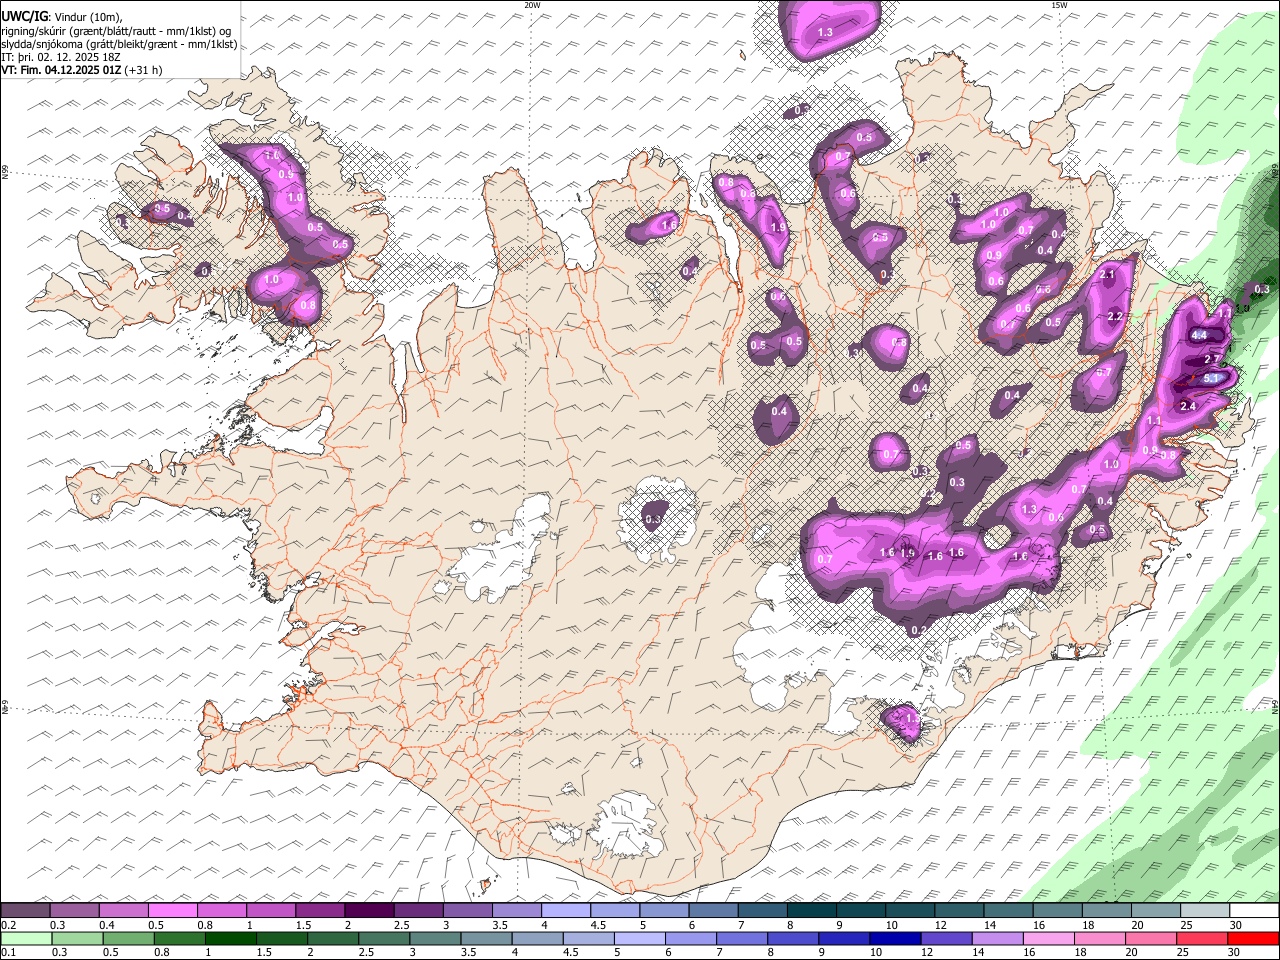Click the bright red swatch ending the lower legend
Screen dimensions: 1280x960
(x=1254, y=939)
